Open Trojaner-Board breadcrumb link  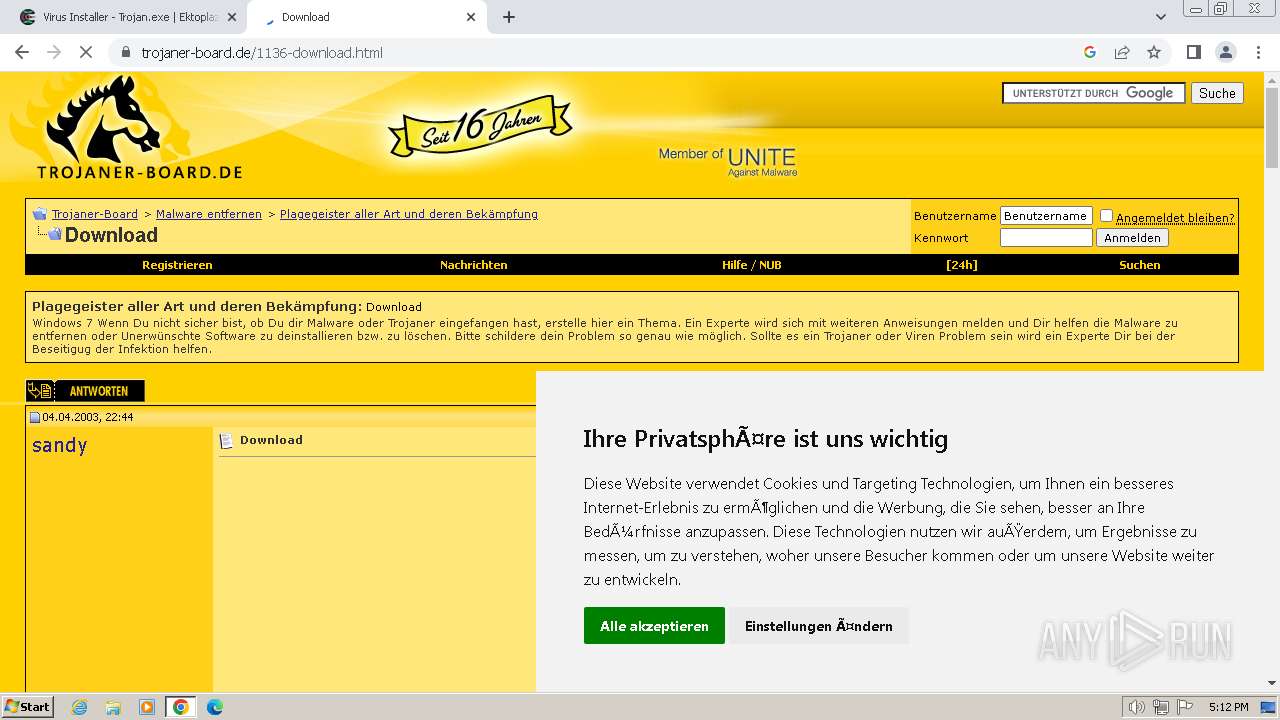pos(95,214)
